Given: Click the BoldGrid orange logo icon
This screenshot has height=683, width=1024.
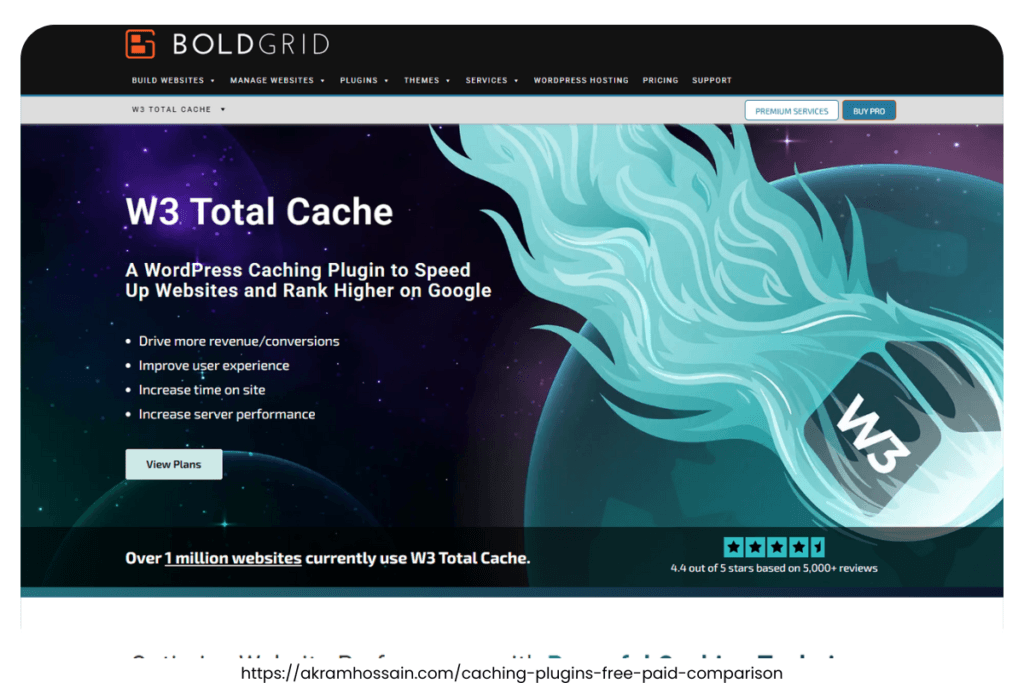Looking at the screenshot, I should point(140,43).
